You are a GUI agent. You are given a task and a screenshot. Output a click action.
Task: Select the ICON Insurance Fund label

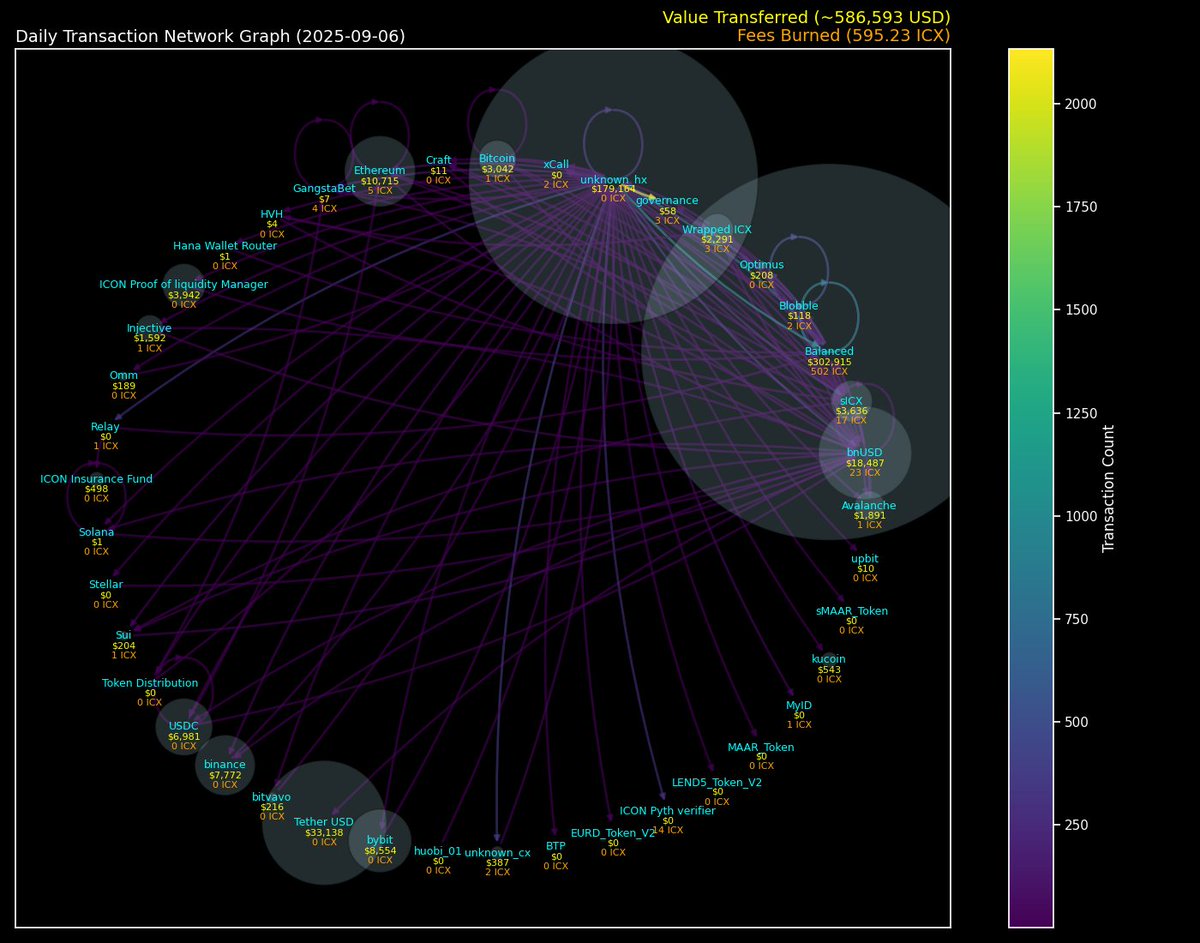coord(96,478)
